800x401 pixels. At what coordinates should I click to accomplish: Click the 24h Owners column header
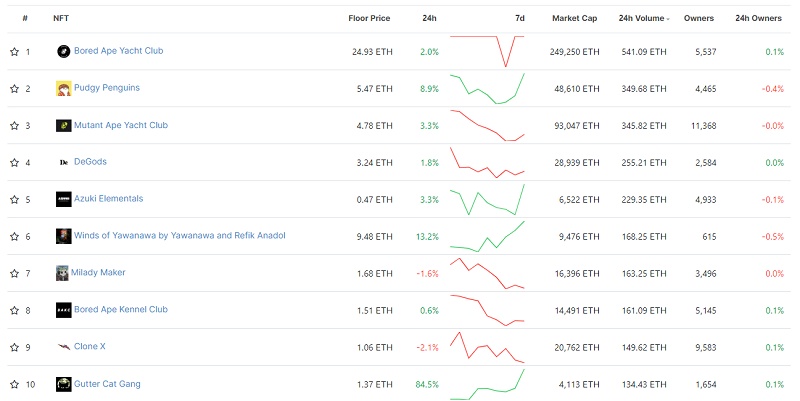click(758, 18)
